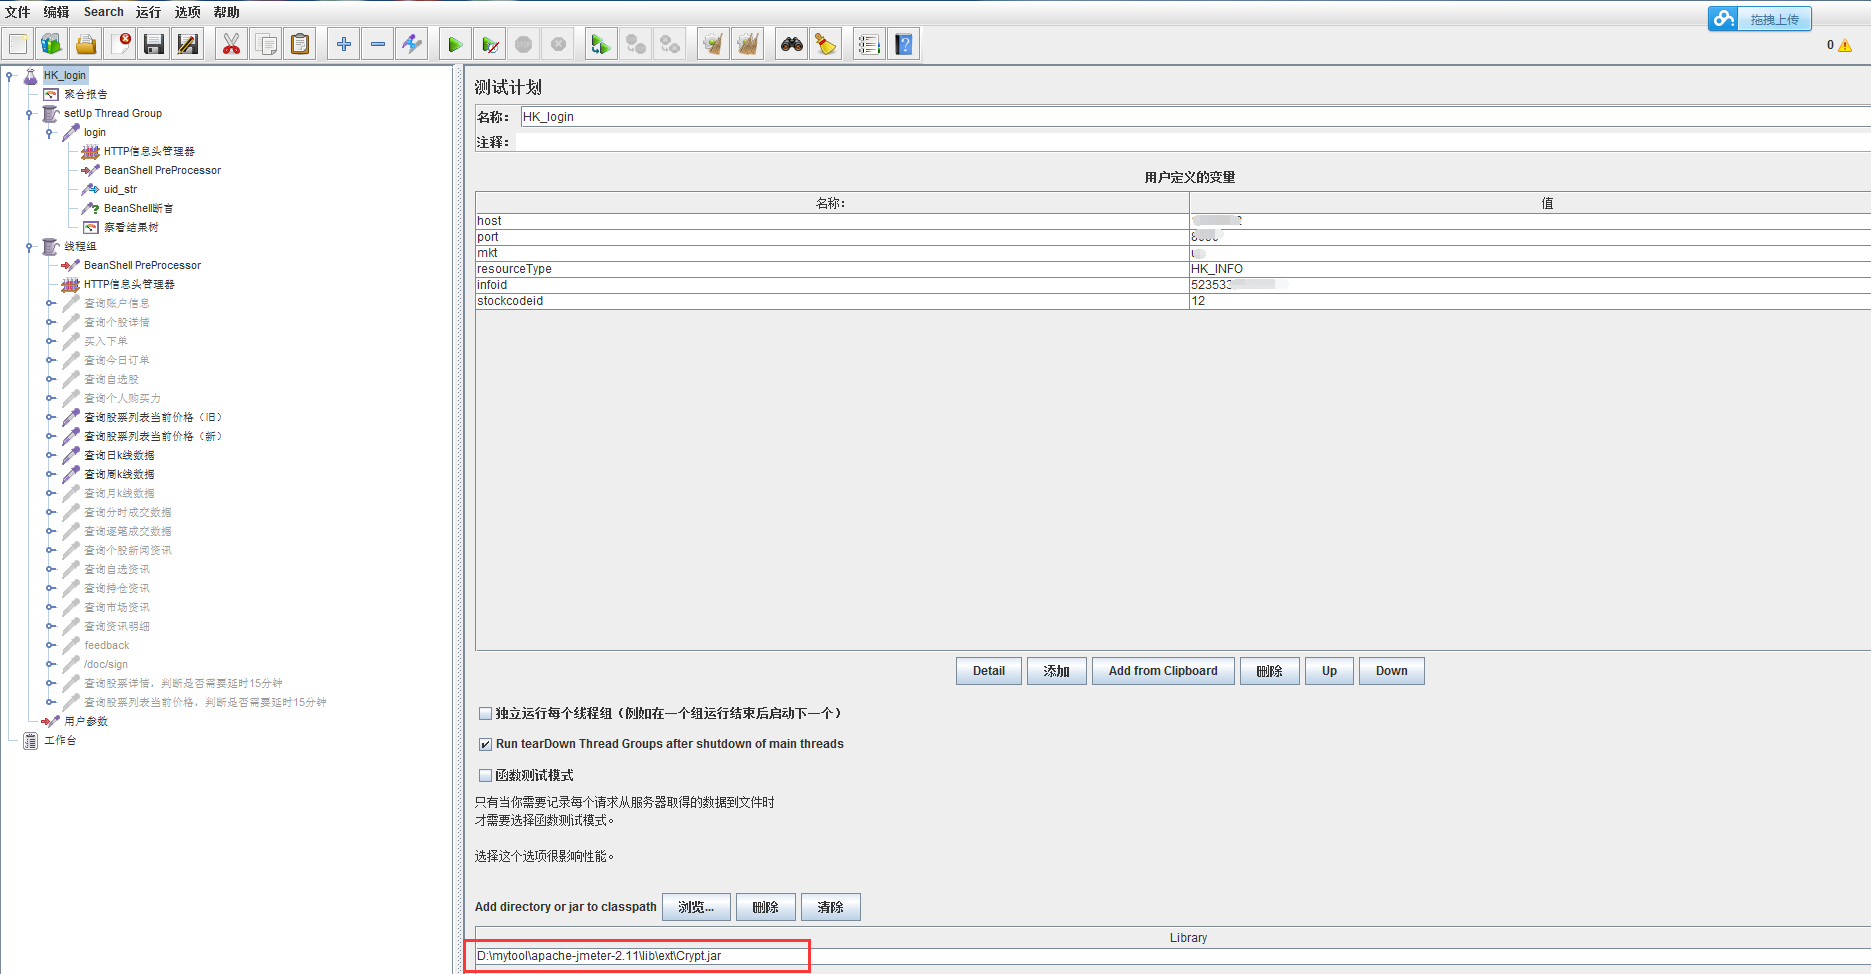Click the 名称 field containing HK_login
1871x974 pixels.
tap(1195, 117)
